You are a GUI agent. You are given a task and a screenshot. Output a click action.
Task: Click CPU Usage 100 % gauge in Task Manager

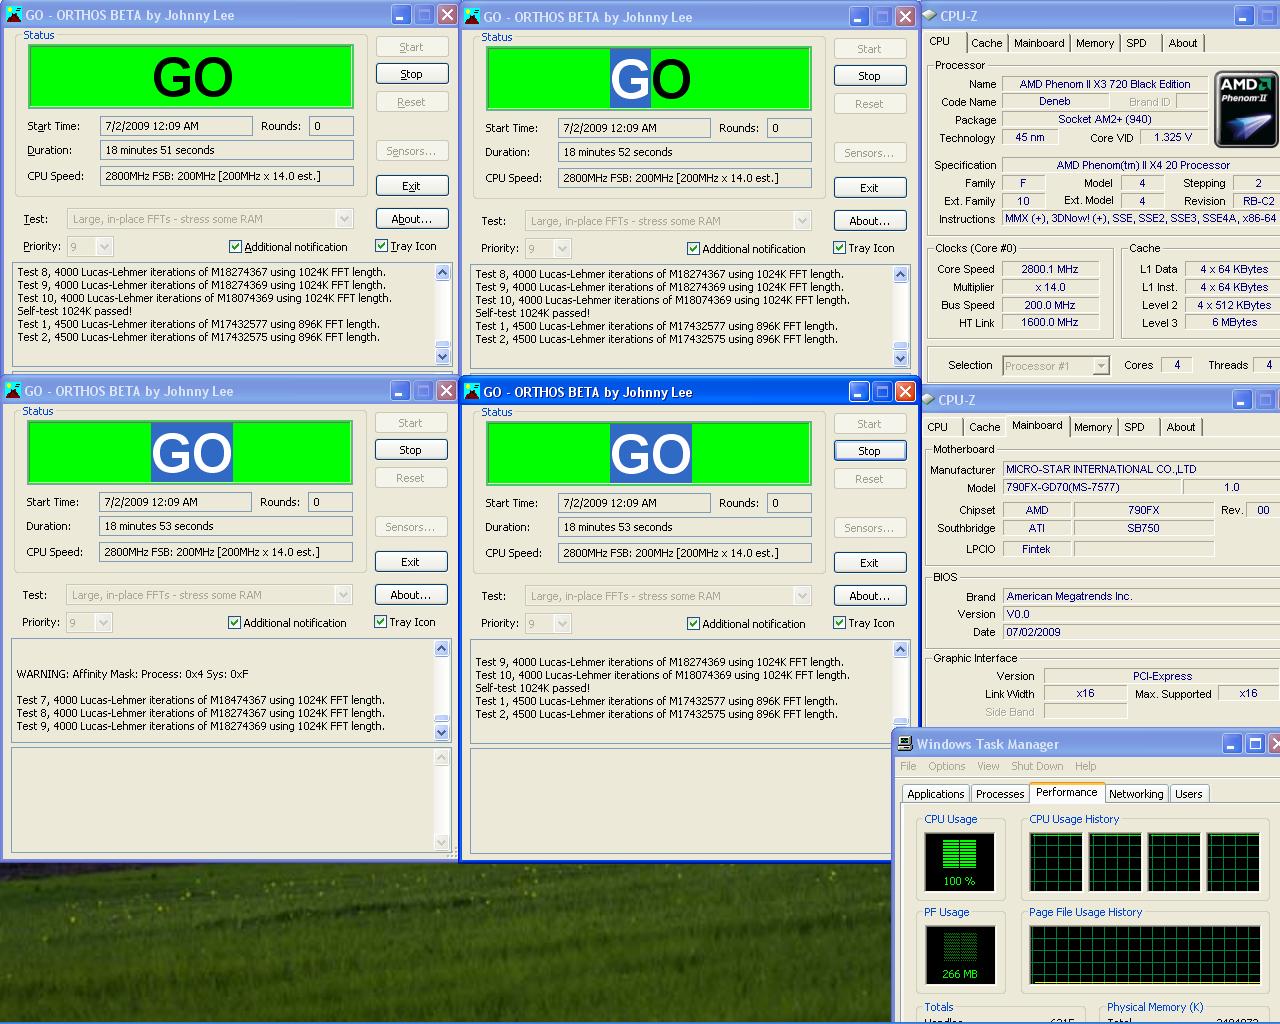tap(959, 861)
